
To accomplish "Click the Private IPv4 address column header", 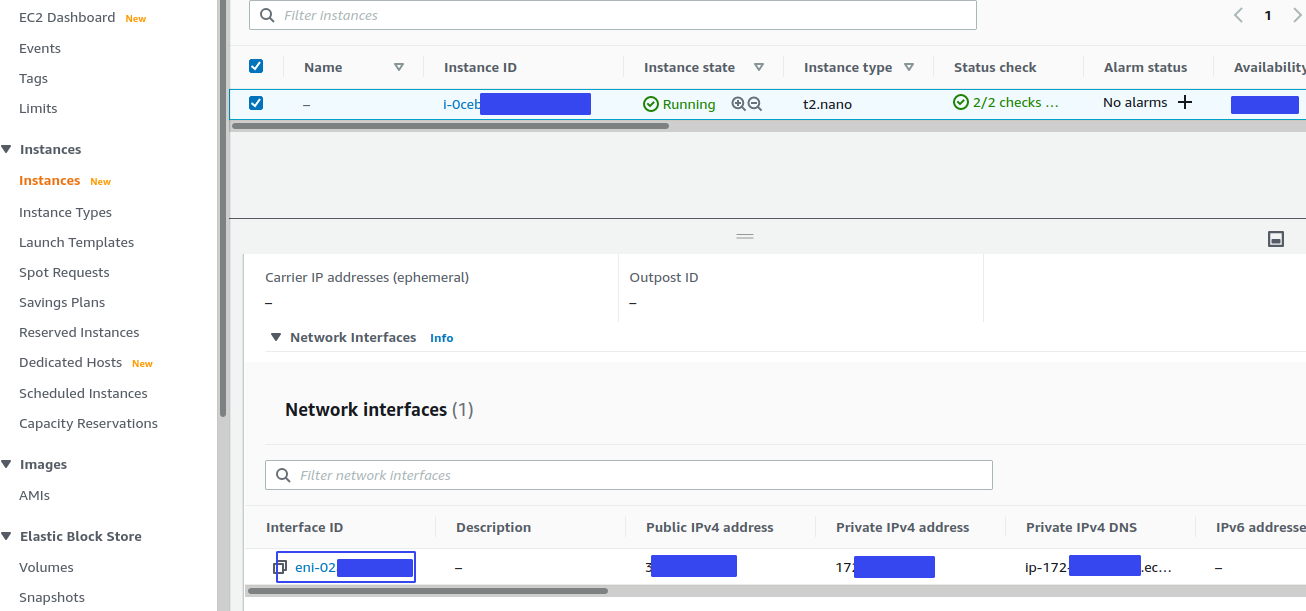I will tap(903, 527).
